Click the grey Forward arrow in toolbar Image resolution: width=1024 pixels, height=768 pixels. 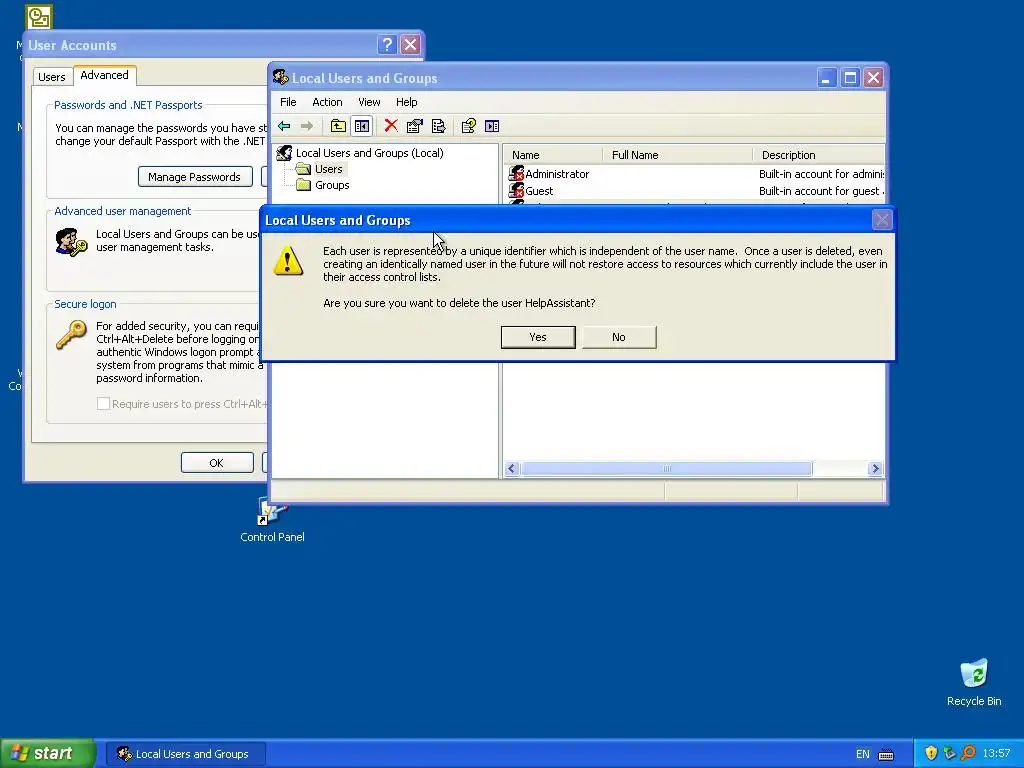306,126
